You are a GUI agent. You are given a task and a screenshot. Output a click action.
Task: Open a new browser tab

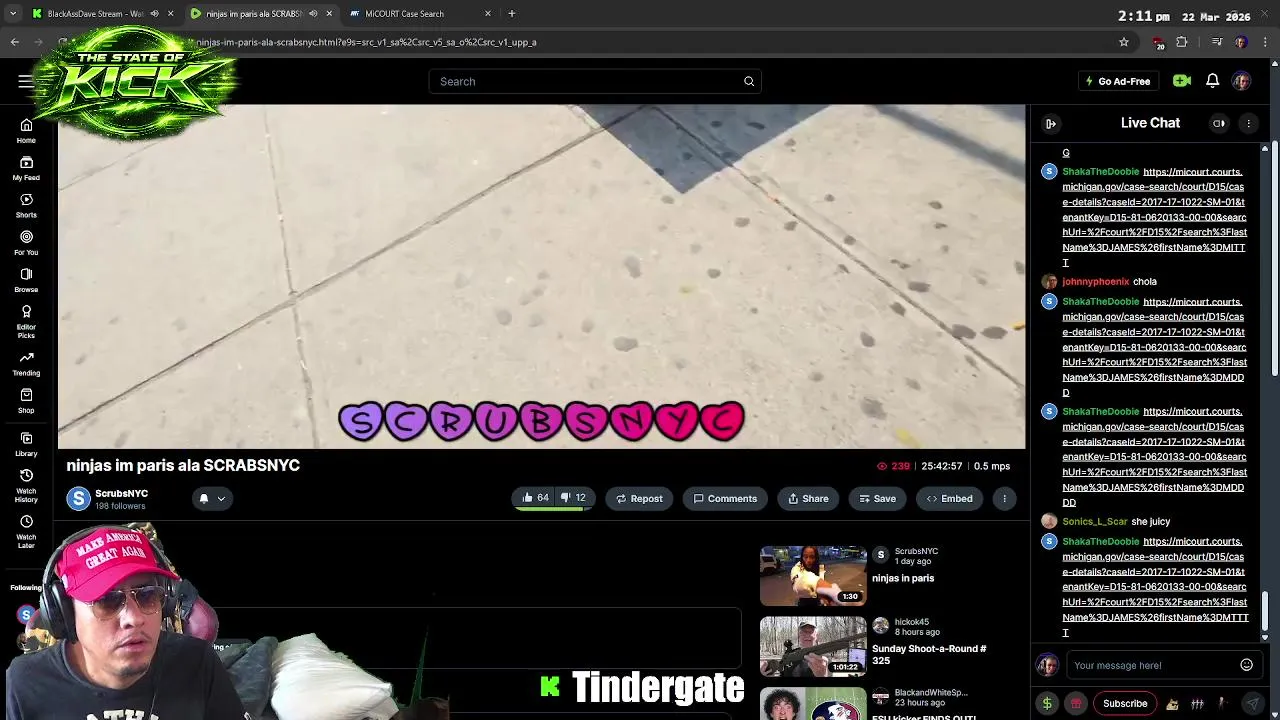pos(511,14)
